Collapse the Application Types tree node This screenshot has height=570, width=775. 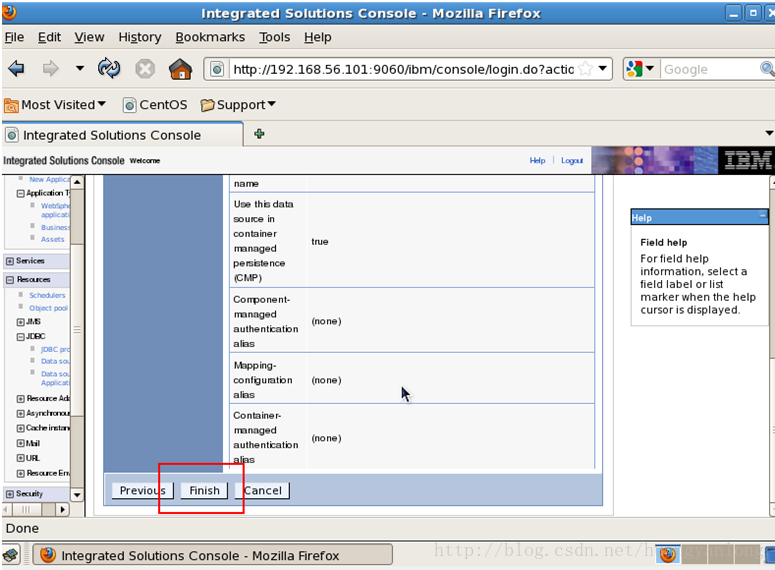coord(20,193)
